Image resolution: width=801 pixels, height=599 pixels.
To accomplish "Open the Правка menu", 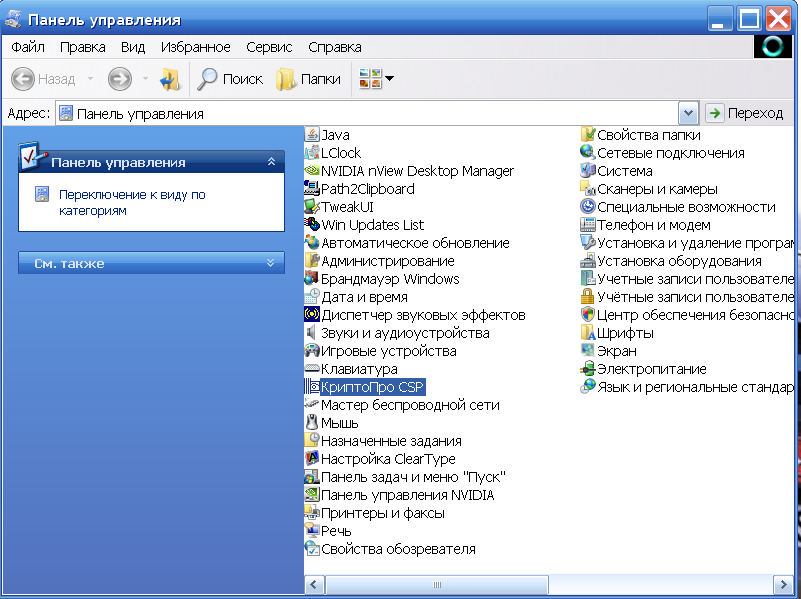I will [83, 47].
